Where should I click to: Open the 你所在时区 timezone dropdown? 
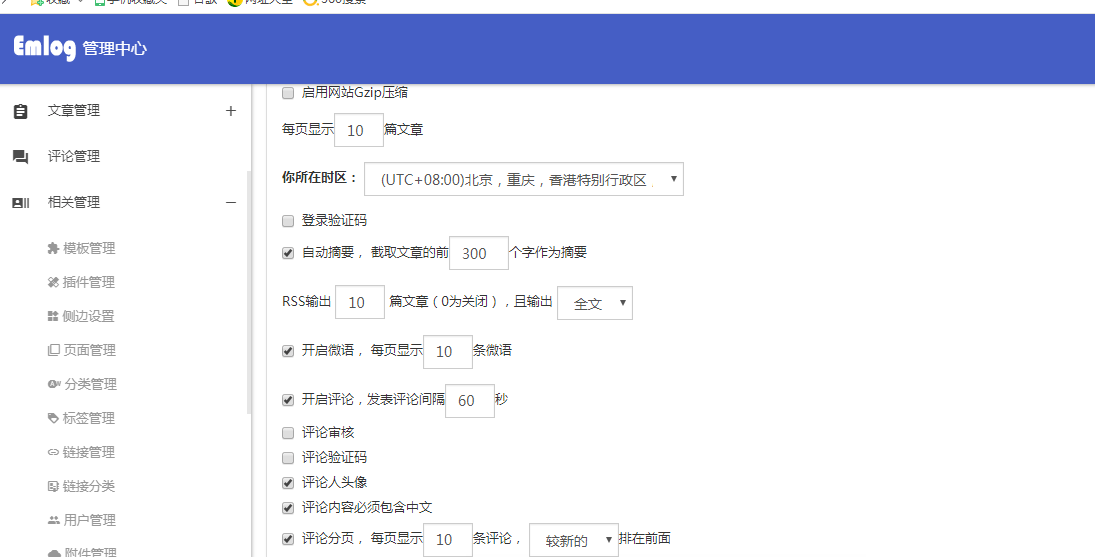coord(524,179)
